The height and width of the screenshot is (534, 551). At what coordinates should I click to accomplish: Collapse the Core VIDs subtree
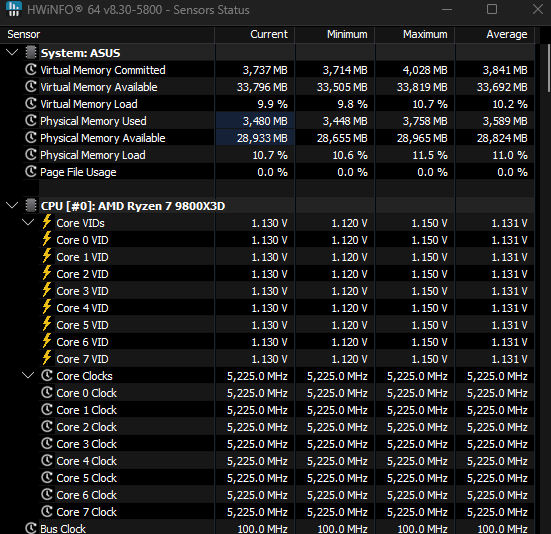tap(28, 222)
